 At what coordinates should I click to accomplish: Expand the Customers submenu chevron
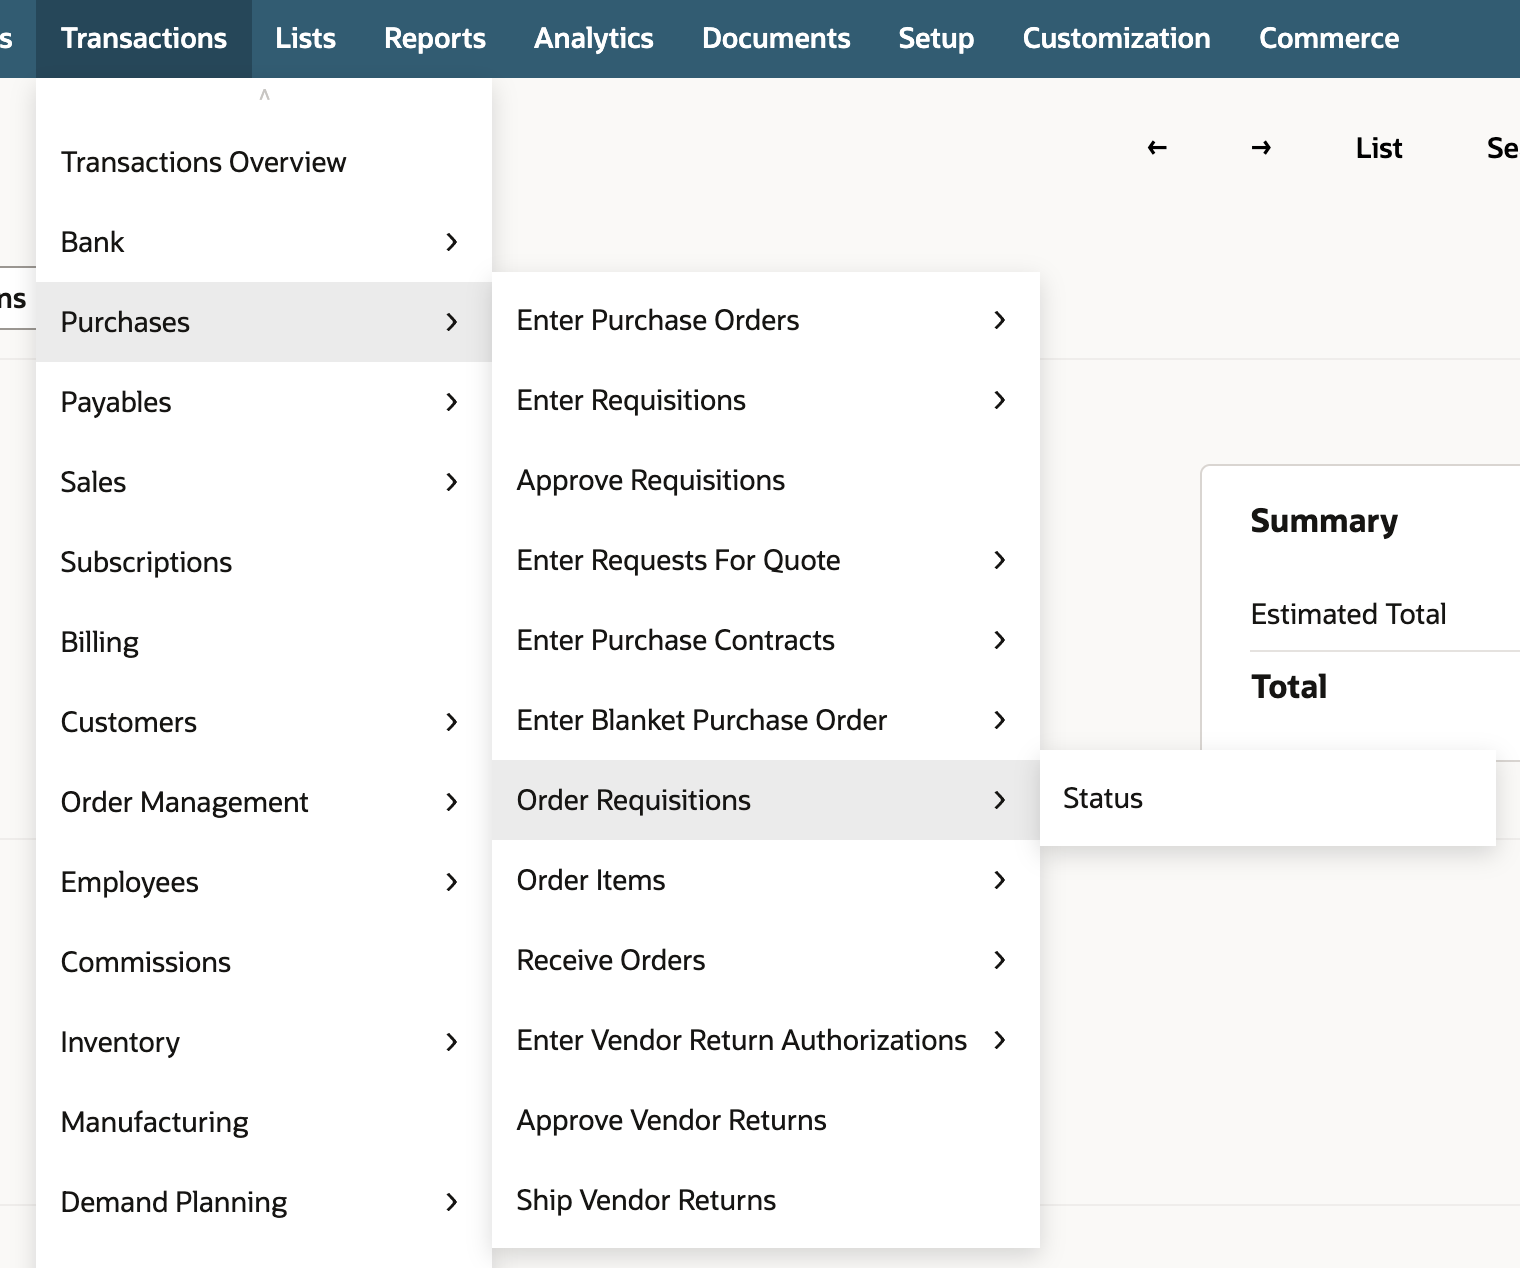(452, 722)
